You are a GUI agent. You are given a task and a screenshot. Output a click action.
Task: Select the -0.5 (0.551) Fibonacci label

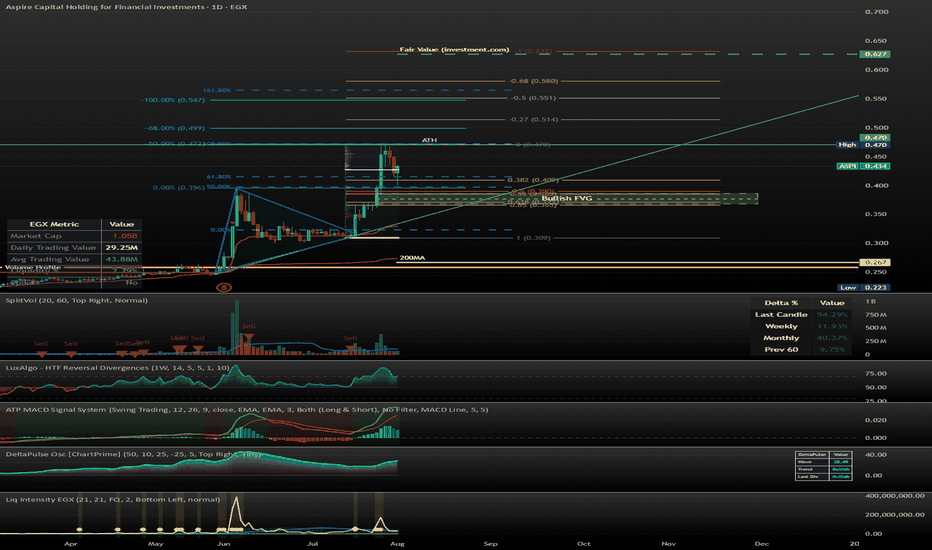click(x=534, y=98)
